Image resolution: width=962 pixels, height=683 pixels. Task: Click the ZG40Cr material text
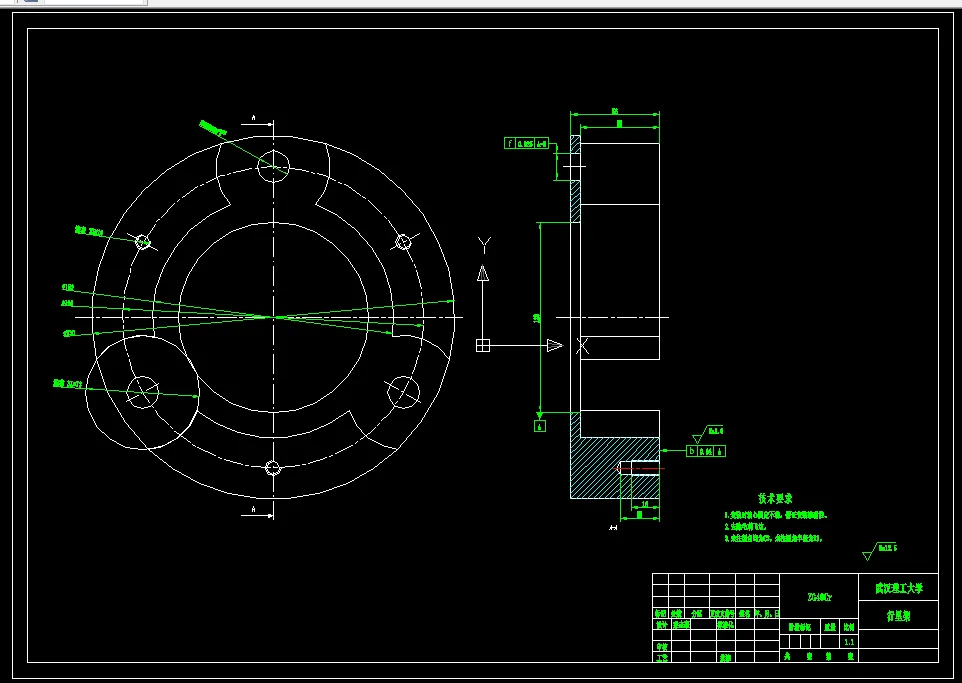pyautogui.click(x=820, y=597)
